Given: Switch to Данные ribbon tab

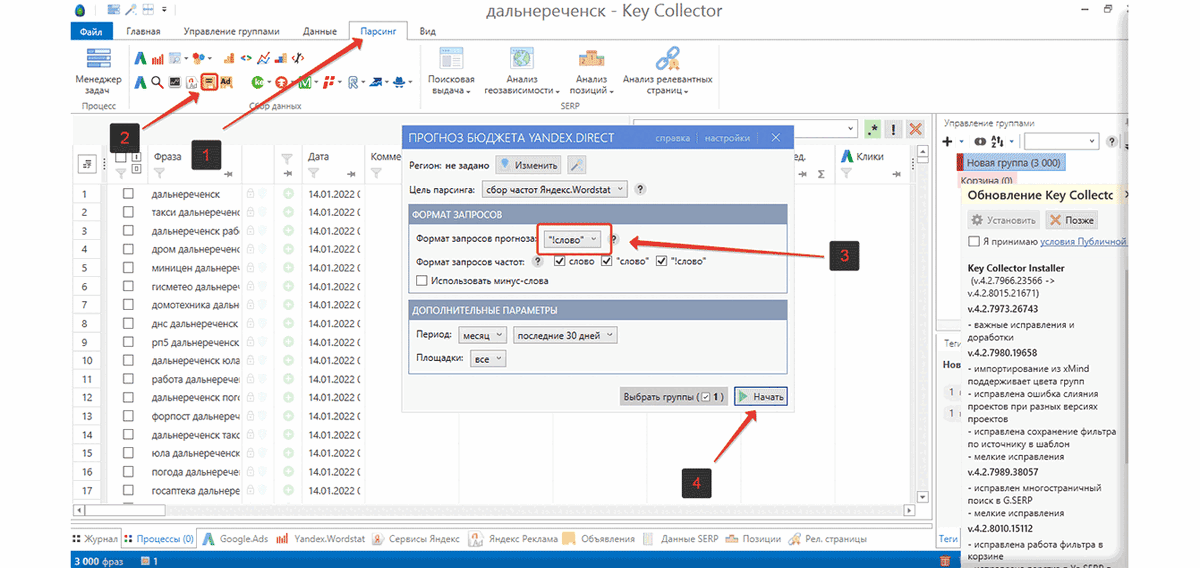Looking at the screenshot, I should tap(318, 31).
